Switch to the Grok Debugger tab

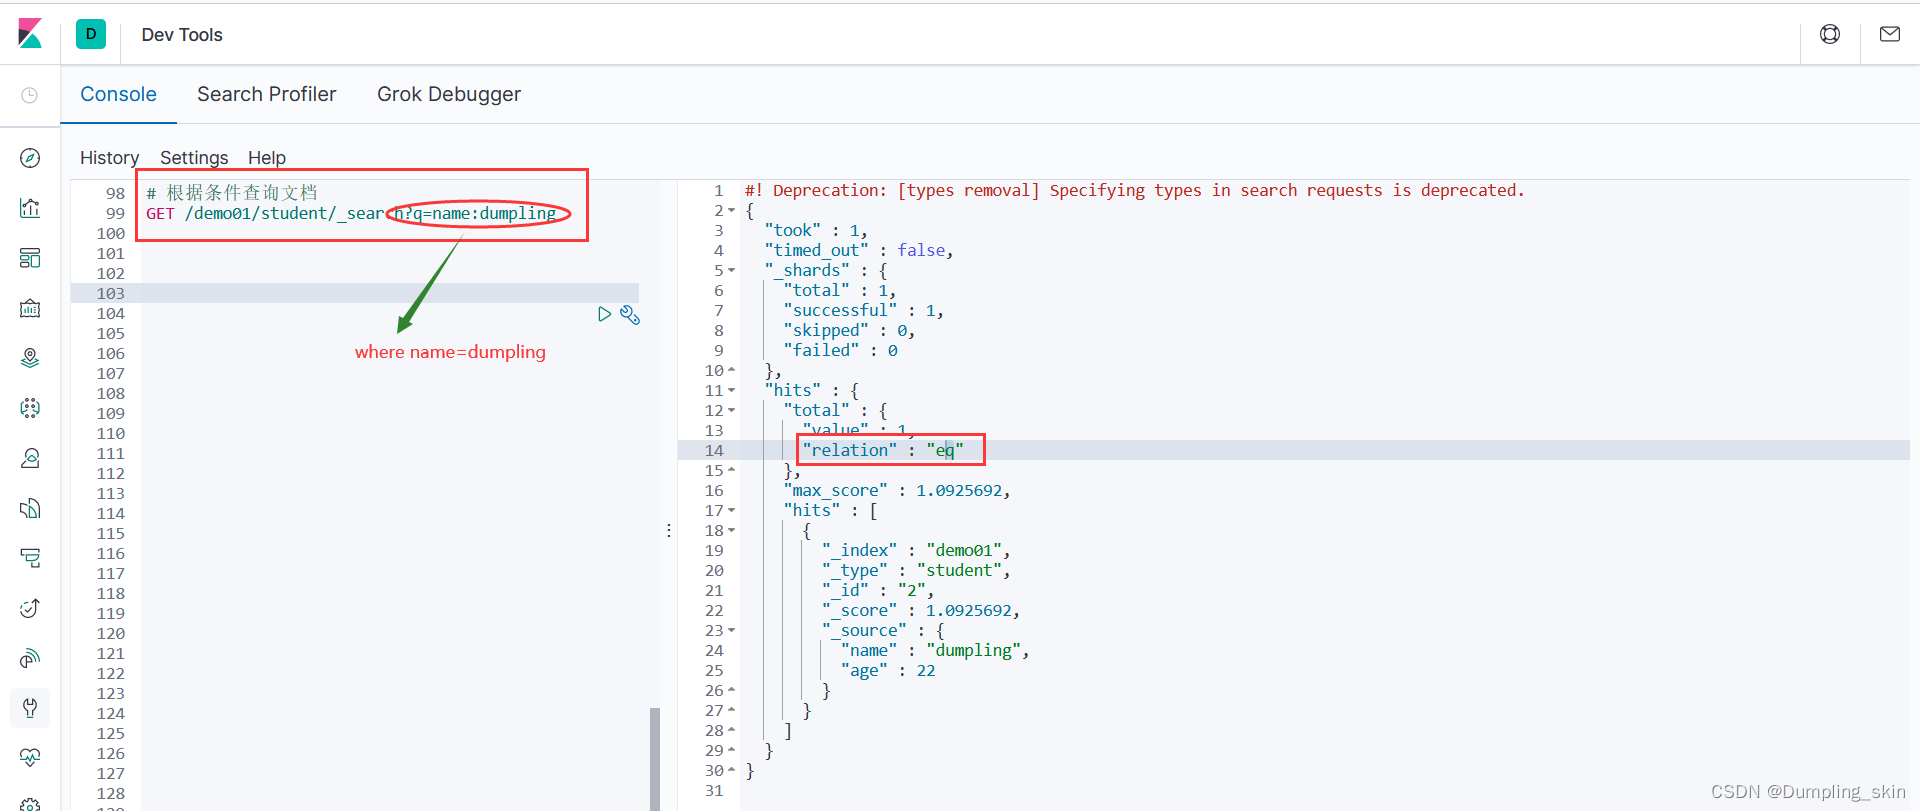pos(449,94)
